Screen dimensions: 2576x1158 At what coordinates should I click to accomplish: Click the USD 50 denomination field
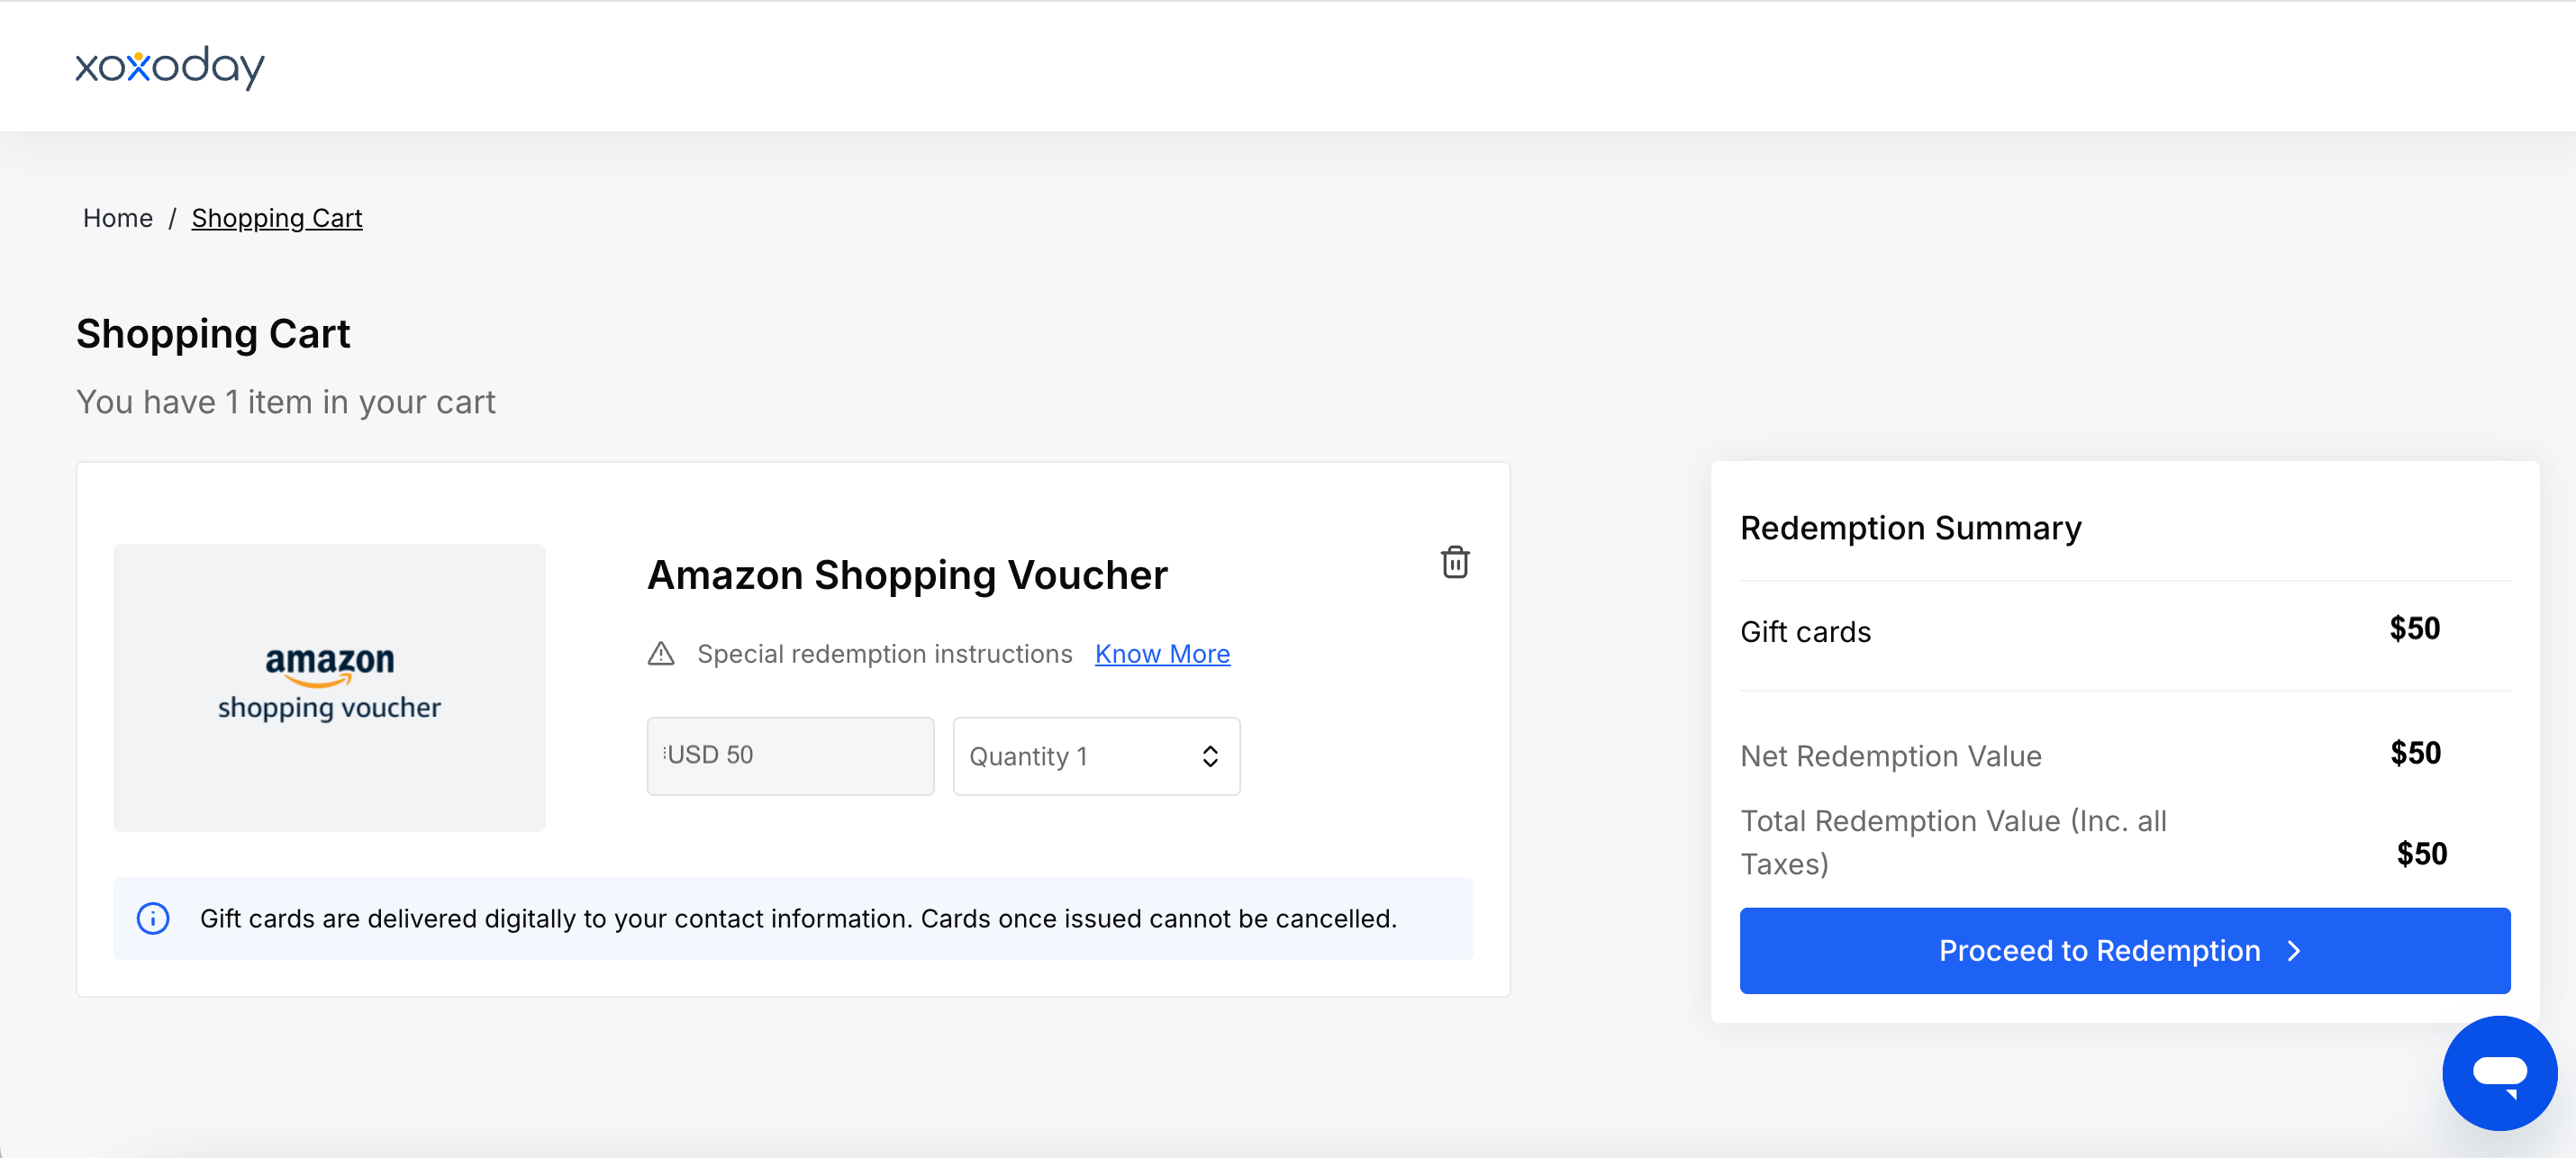point(790,756)
